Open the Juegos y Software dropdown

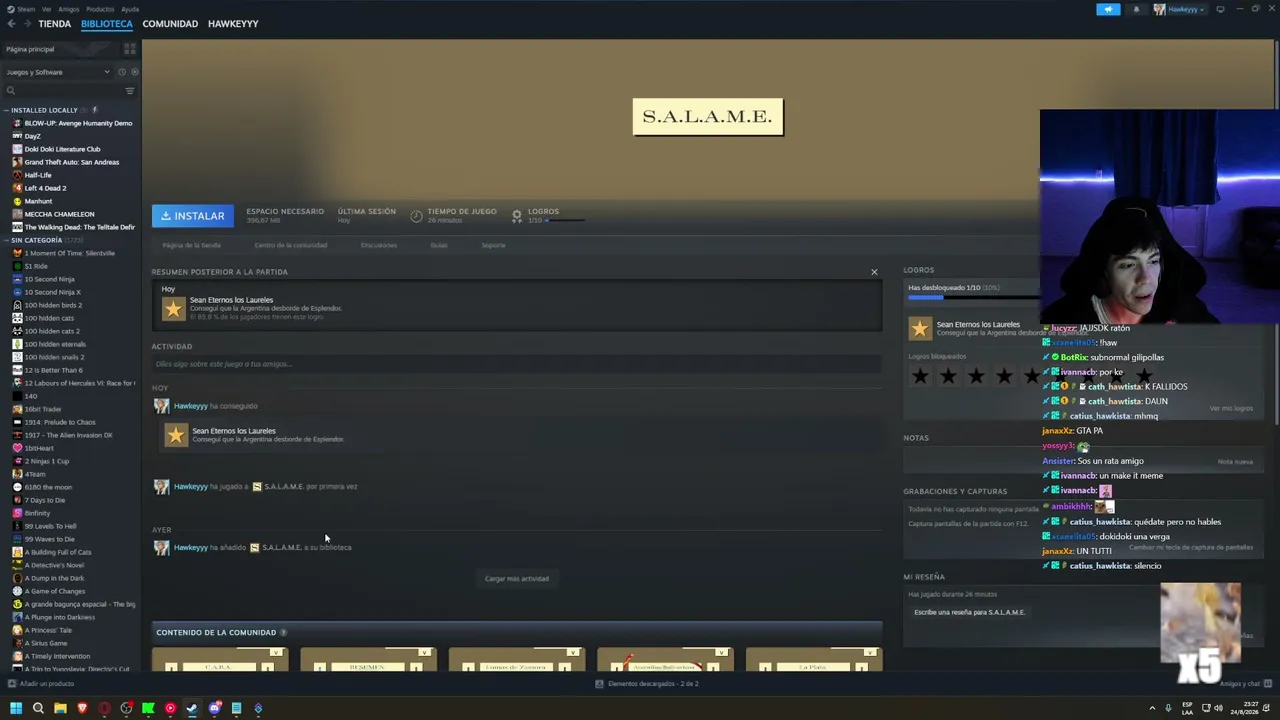pyautogui.click(x=58, y=72)
